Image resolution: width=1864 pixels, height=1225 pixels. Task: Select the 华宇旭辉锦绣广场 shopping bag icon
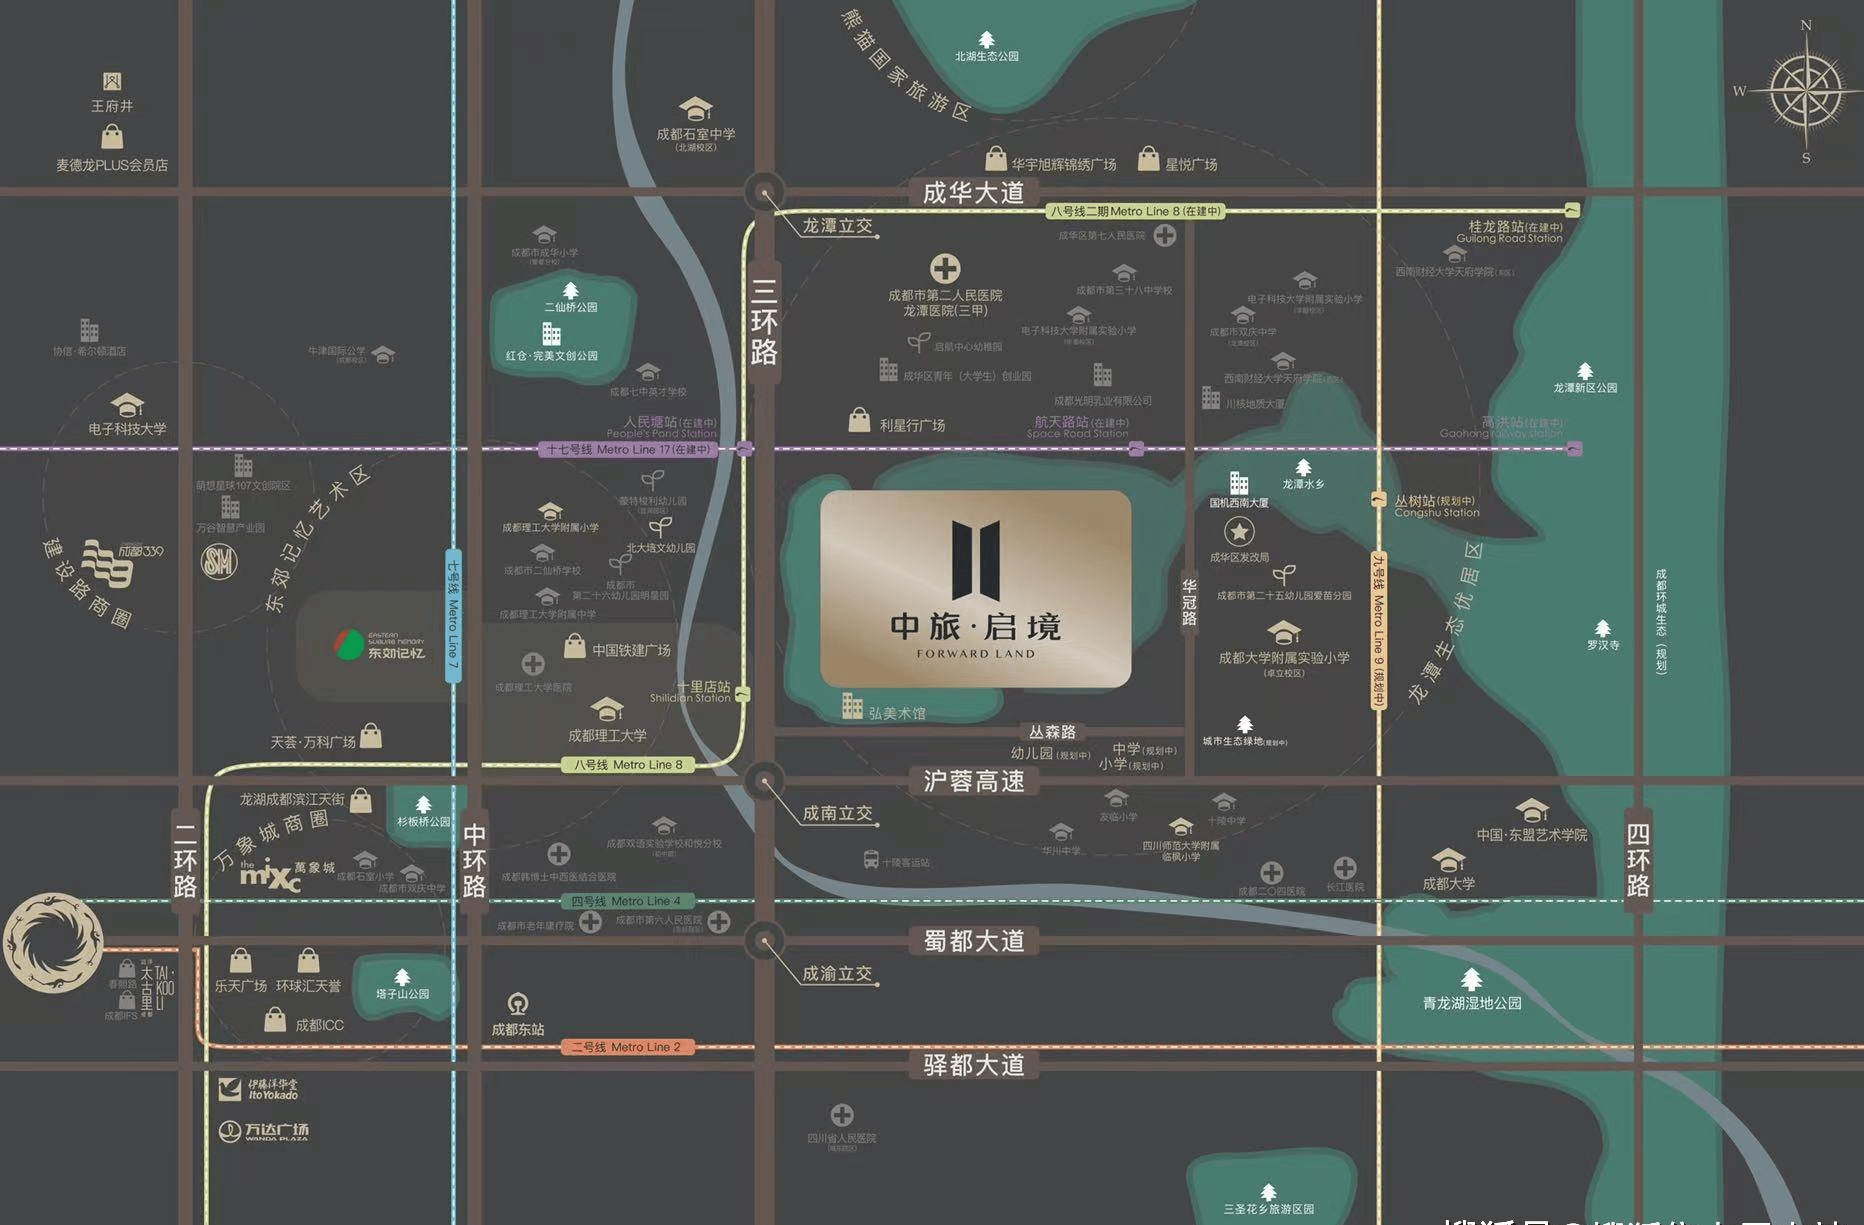click(996, 158)
